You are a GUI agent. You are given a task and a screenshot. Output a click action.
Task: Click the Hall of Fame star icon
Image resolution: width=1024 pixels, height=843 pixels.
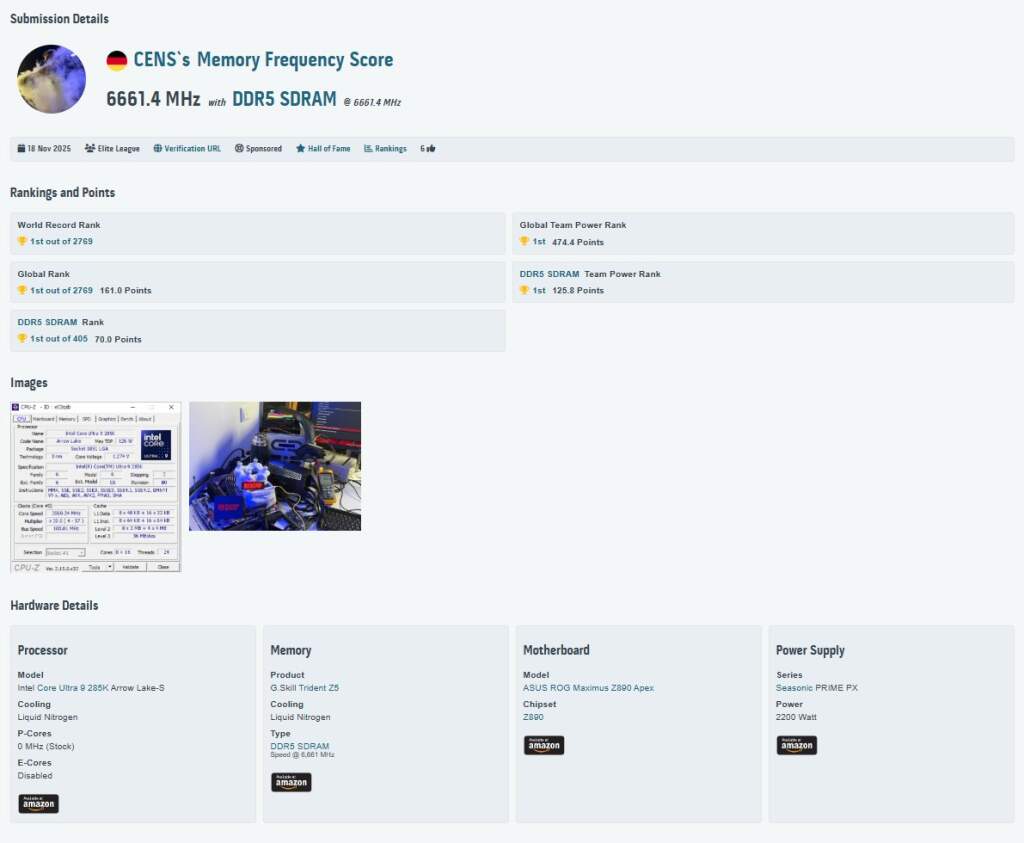(300, 148)
